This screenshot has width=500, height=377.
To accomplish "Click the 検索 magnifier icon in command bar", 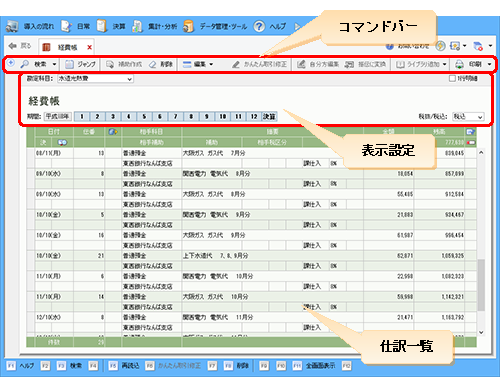I will (25, 64).
